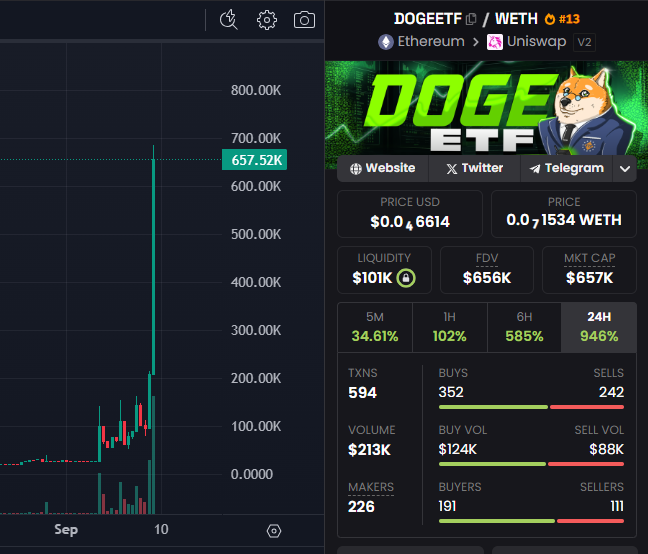
Task: Click the TXNS value 594
Action: tap(362, 392)
